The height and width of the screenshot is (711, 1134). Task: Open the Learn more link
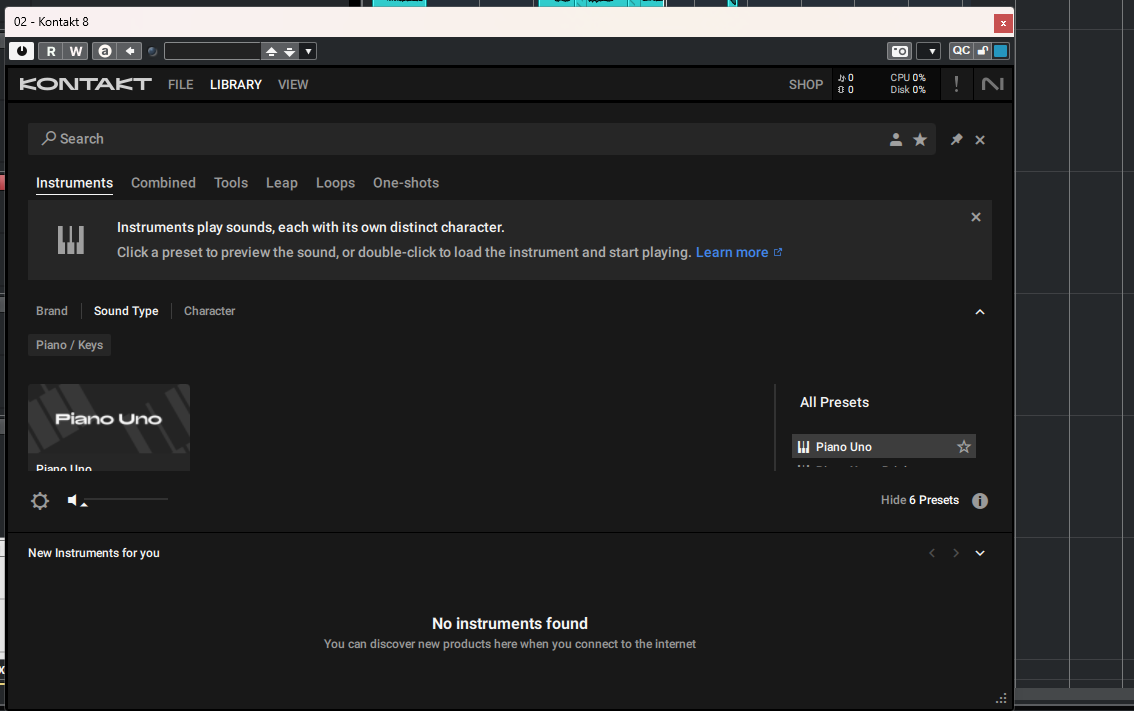738,252
